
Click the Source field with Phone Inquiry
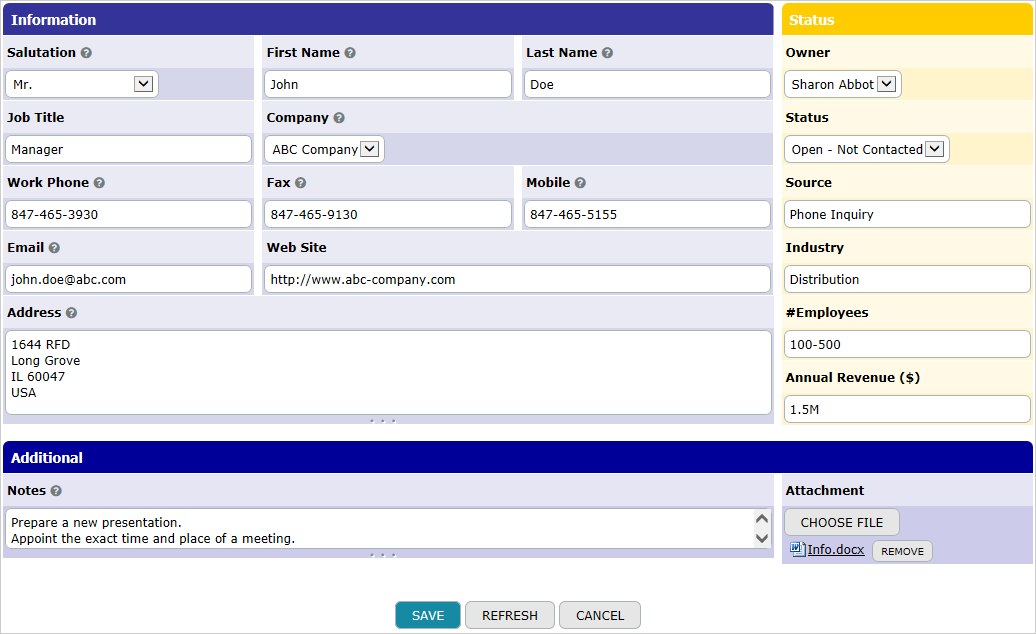coord(907,215)
